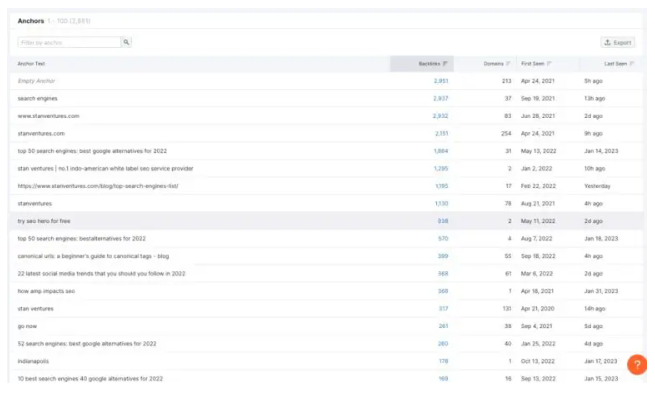The width and height of the screenshot is (655, 395).
Task: Select canonical urls: a beginner's guide anchor
Action: [x=93, y=256]
